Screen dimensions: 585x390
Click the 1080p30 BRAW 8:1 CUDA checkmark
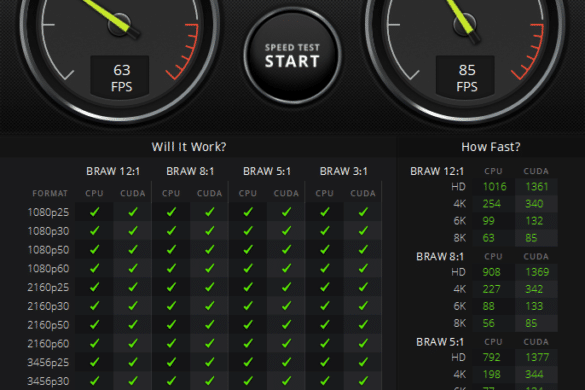coord(210,231)
